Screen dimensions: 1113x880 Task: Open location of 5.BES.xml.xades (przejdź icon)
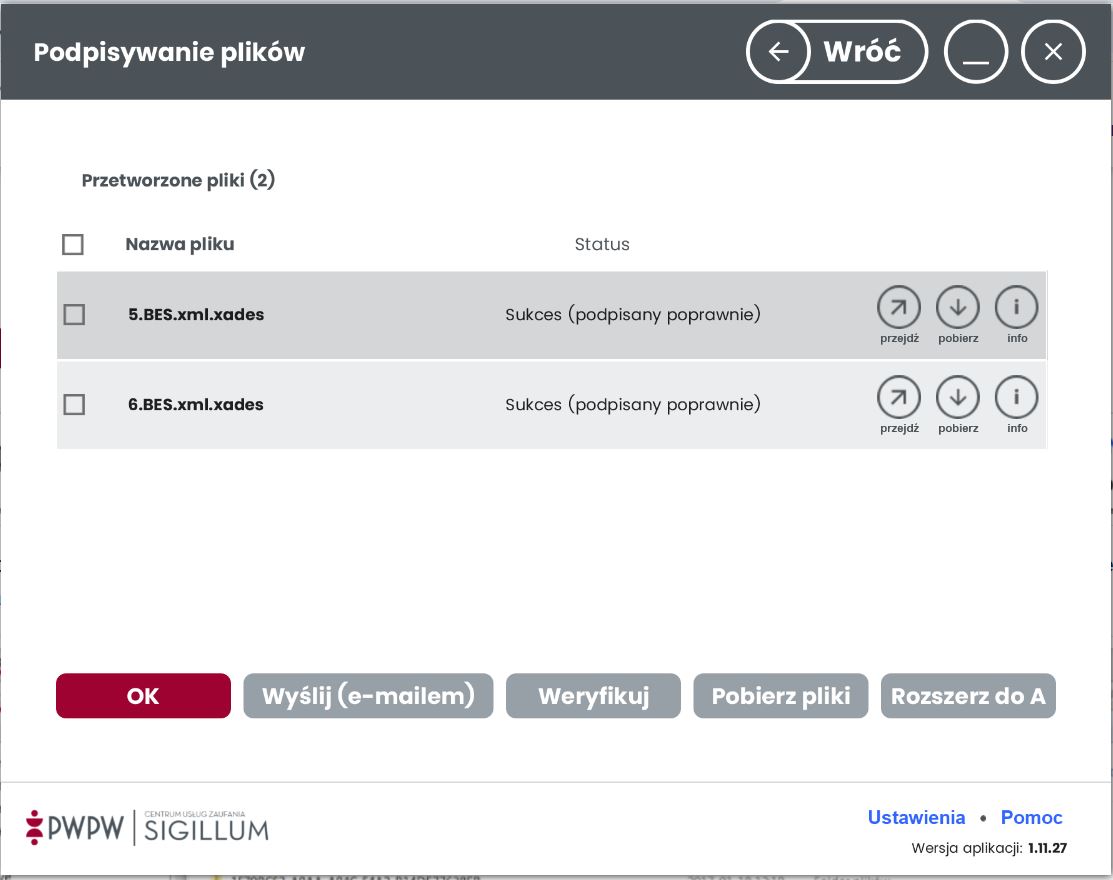[x=898, y=308]
